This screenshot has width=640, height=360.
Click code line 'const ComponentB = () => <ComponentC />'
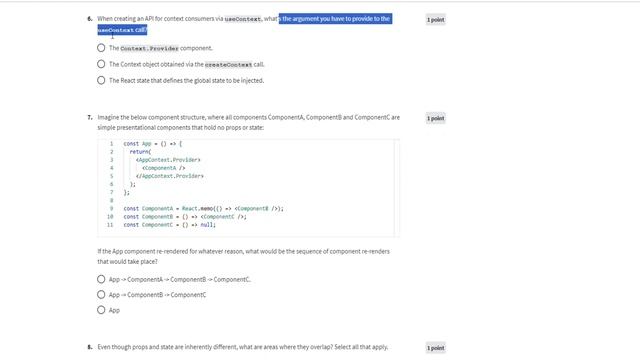pyautogui.click(x=185, y=217)
